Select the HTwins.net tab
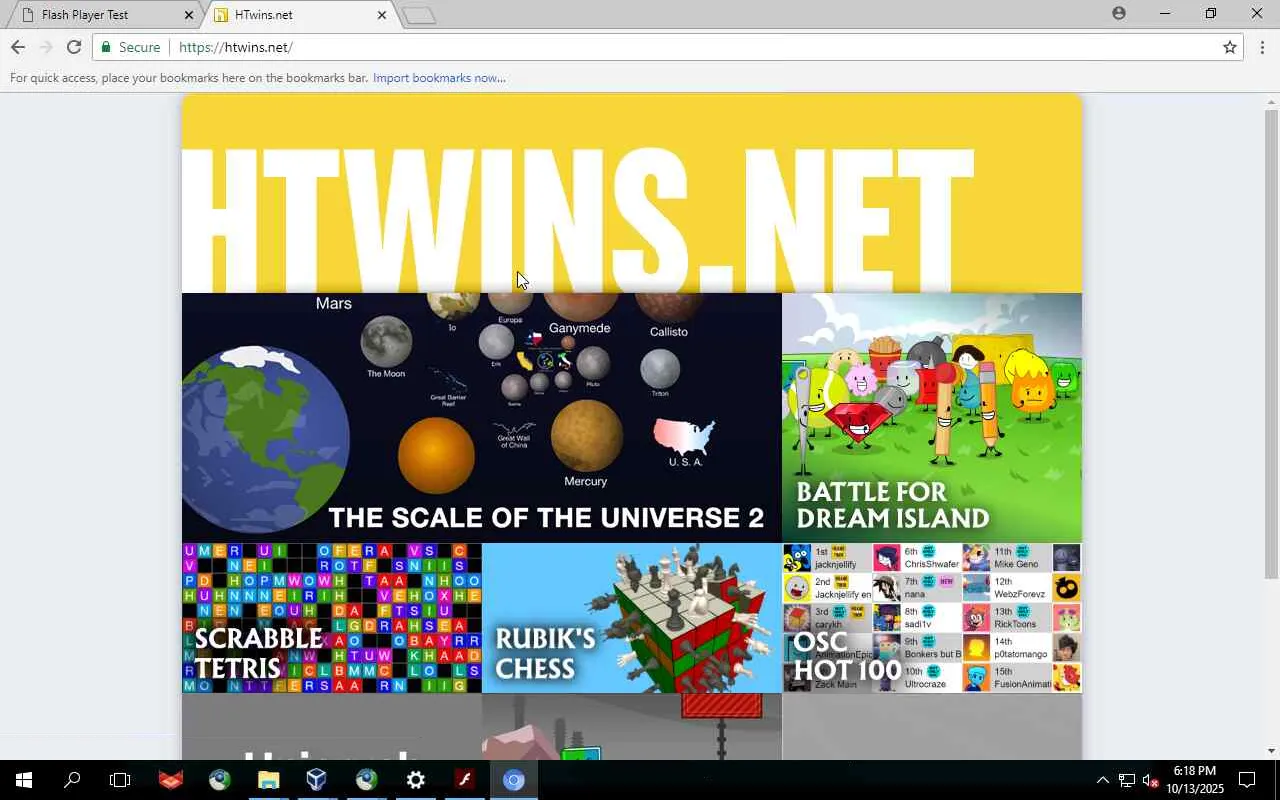This screenshot has height=800, width=1280. coord(298,15)
